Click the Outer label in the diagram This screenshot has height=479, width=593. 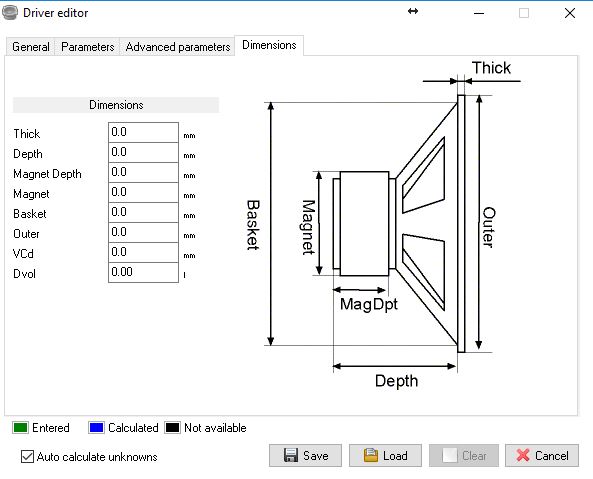(488, 227)
